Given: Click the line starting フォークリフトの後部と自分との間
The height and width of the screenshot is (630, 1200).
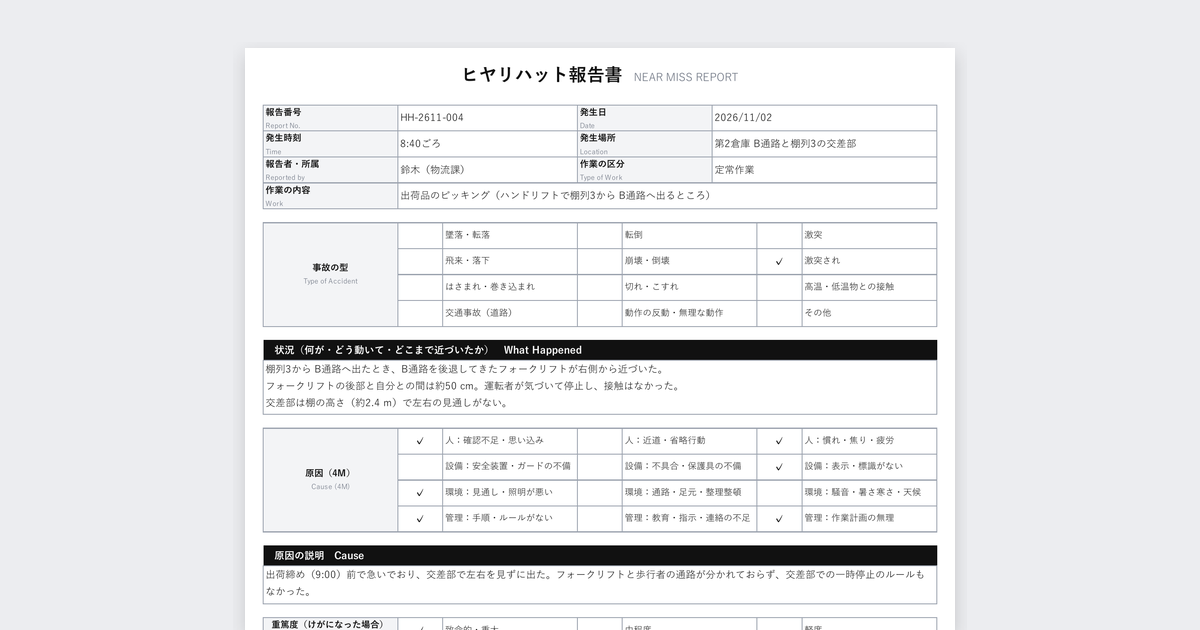Looking at the screenshot, I should tap(473, 386).
